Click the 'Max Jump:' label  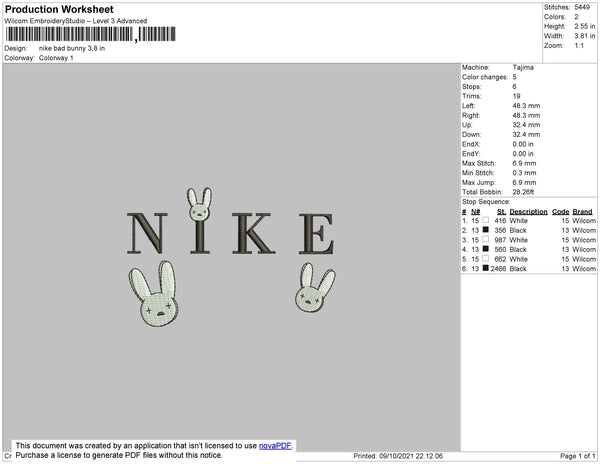pos(479,182)
